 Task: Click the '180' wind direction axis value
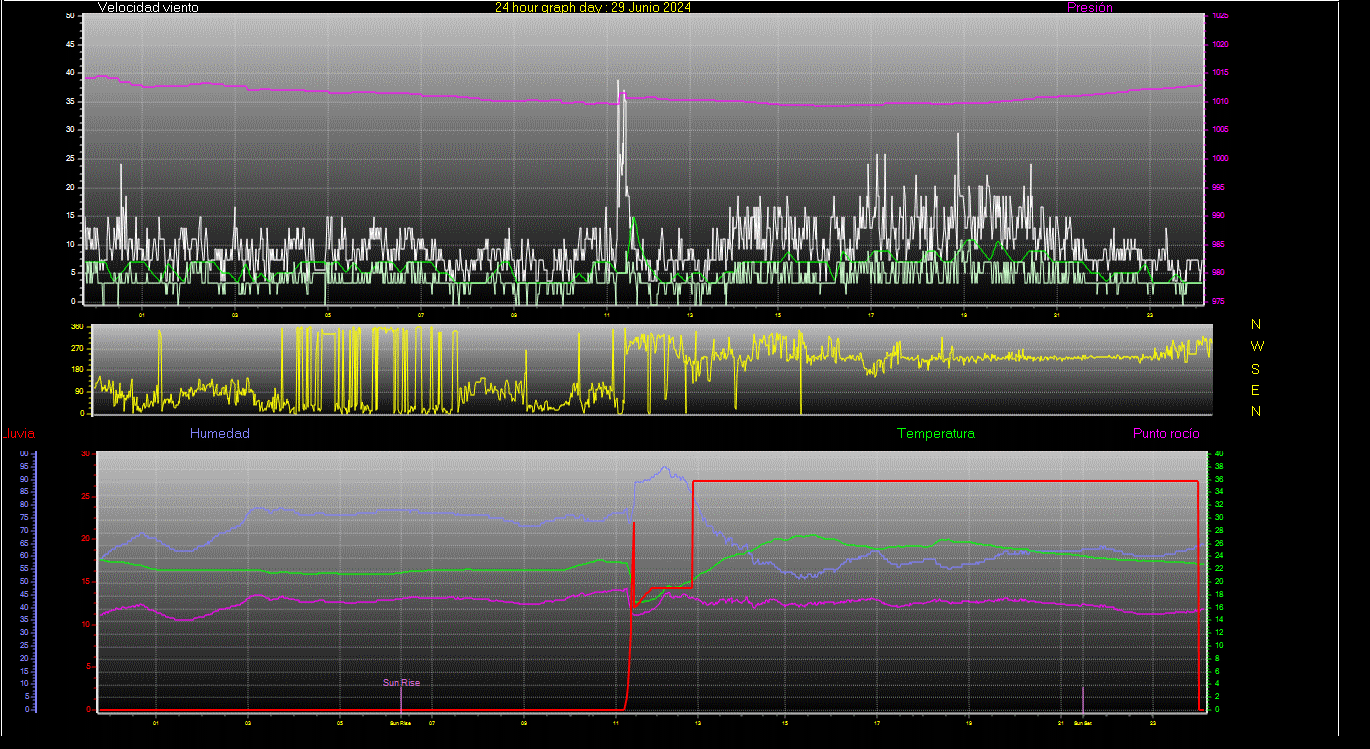[x=76, y=370]
